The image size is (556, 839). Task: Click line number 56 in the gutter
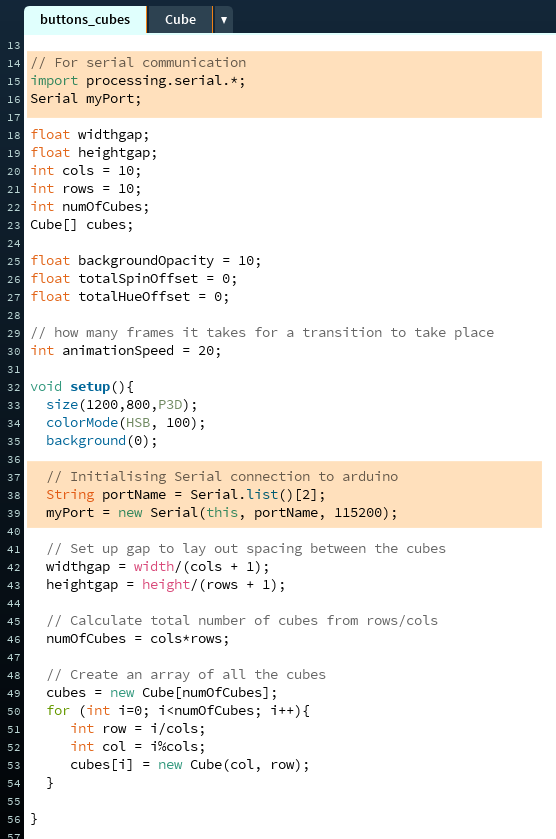[13, 820]
